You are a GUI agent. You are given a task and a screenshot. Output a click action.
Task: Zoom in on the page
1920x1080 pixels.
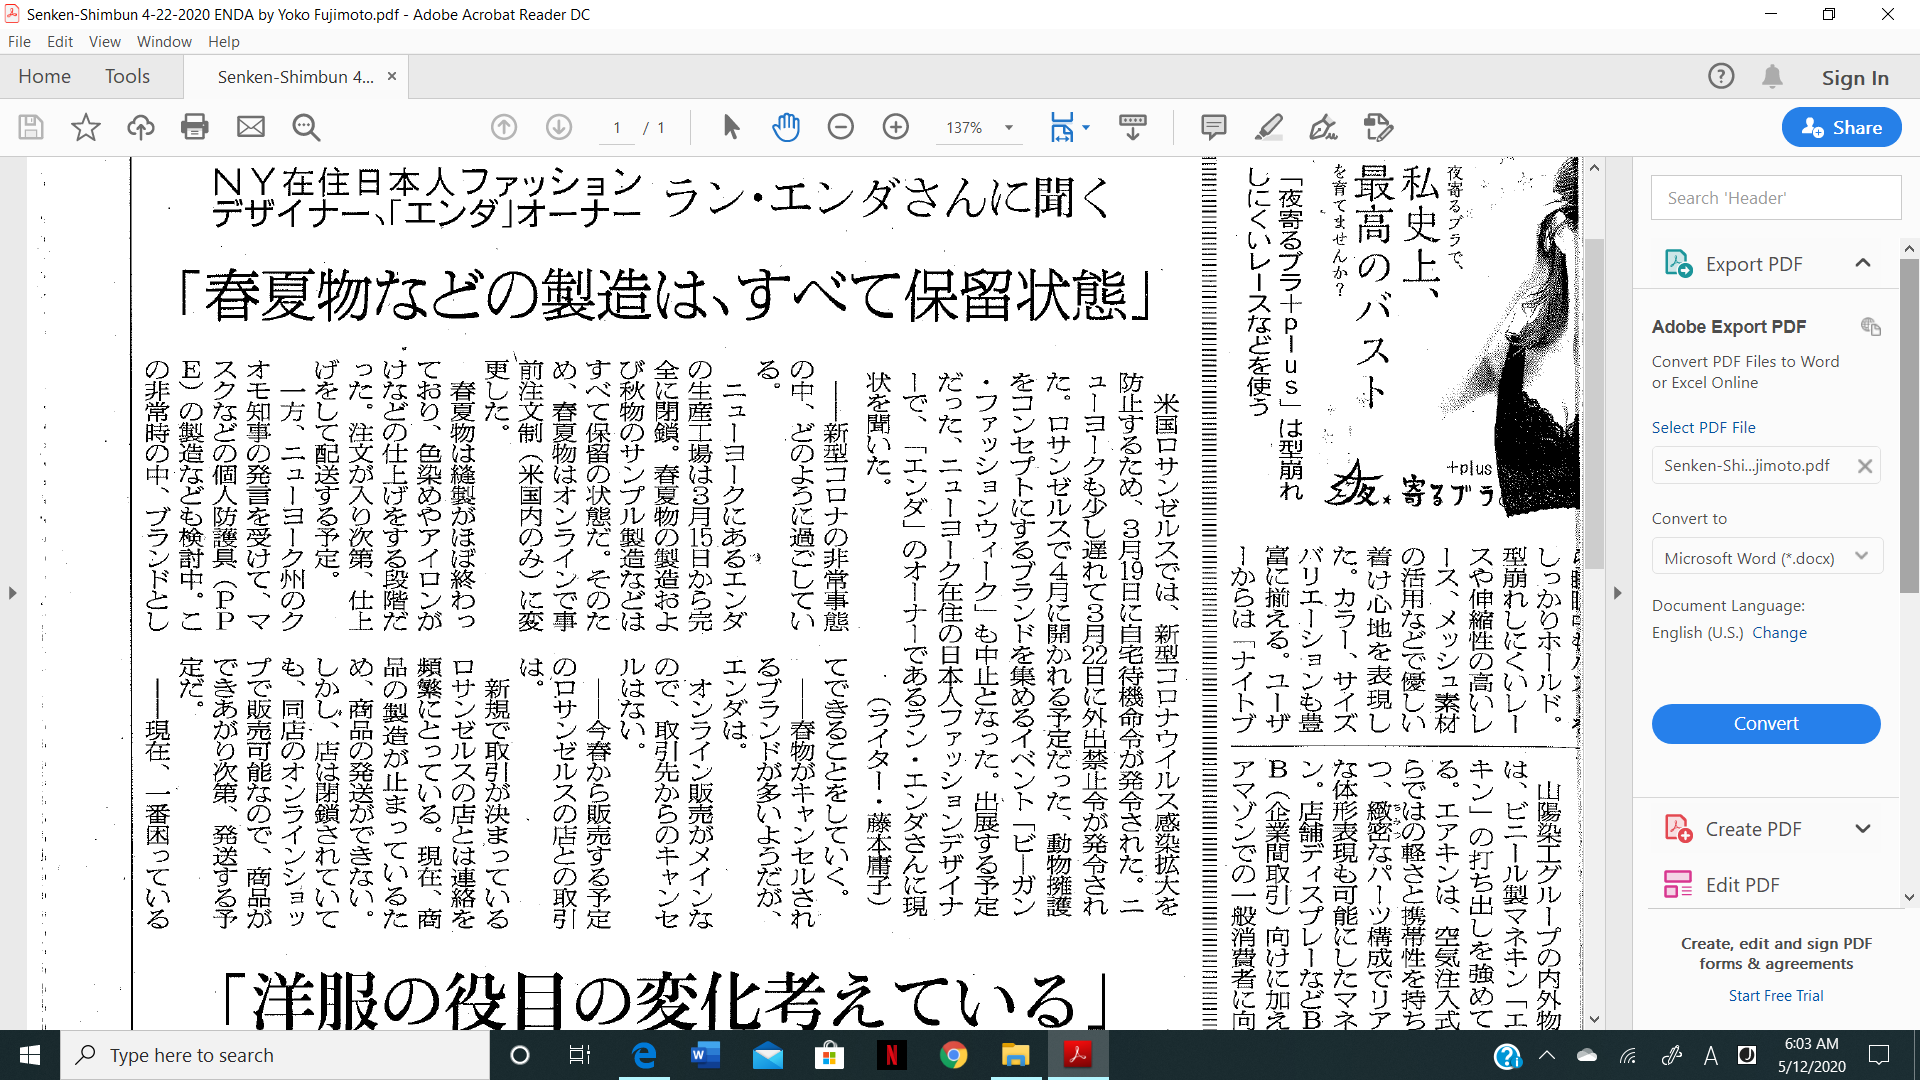click(895, 127)
